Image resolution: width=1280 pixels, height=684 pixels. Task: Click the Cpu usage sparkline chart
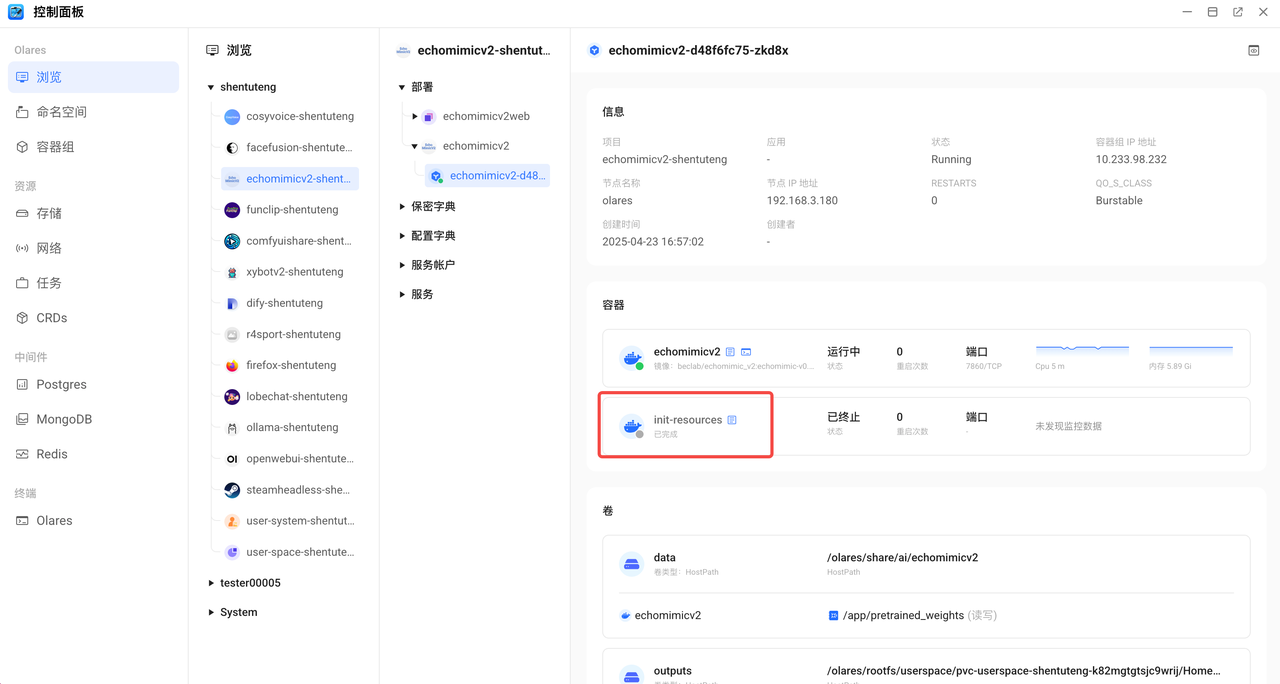pos(1082,349)
